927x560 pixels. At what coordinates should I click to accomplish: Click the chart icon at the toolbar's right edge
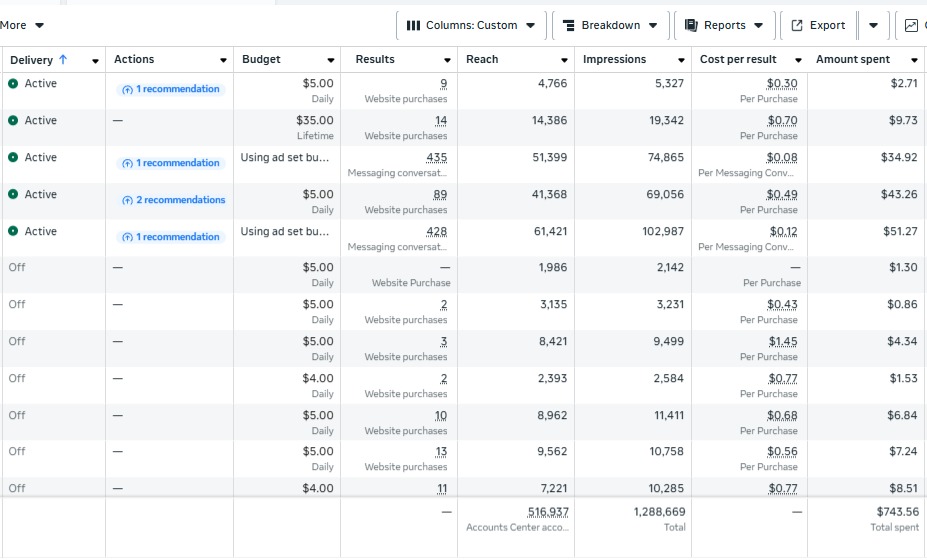911,26
